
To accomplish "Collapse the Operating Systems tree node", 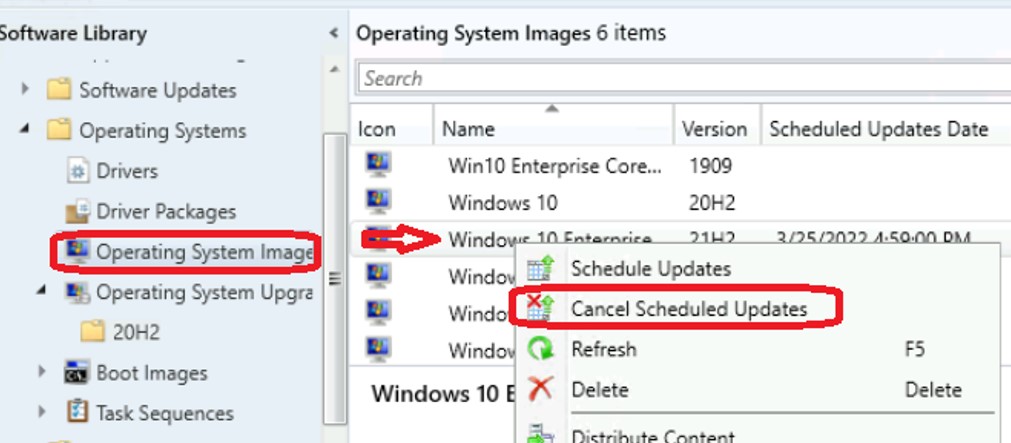I will [25, 129].
